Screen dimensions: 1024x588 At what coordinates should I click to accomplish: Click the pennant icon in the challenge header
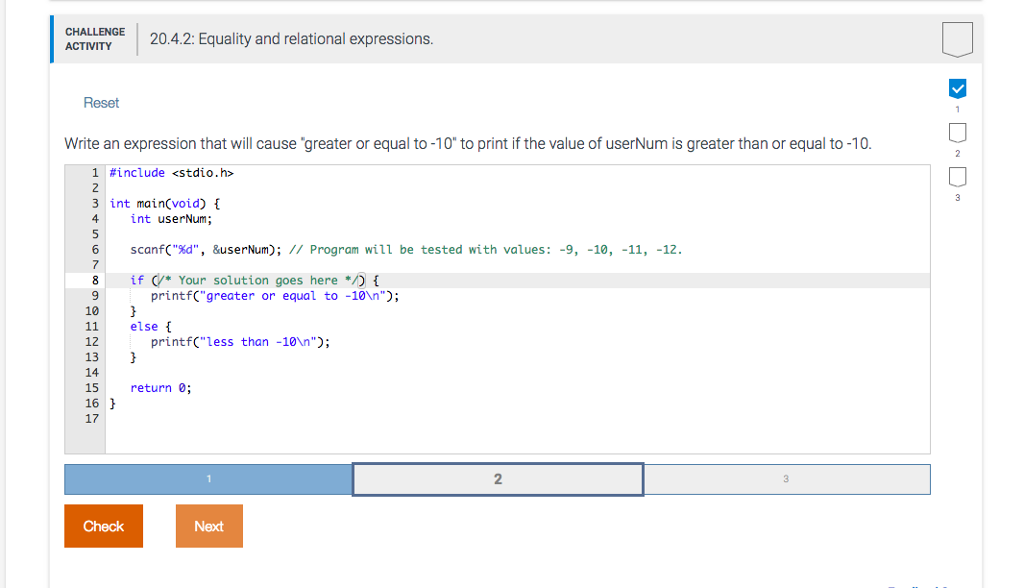[x=957, y=38]
